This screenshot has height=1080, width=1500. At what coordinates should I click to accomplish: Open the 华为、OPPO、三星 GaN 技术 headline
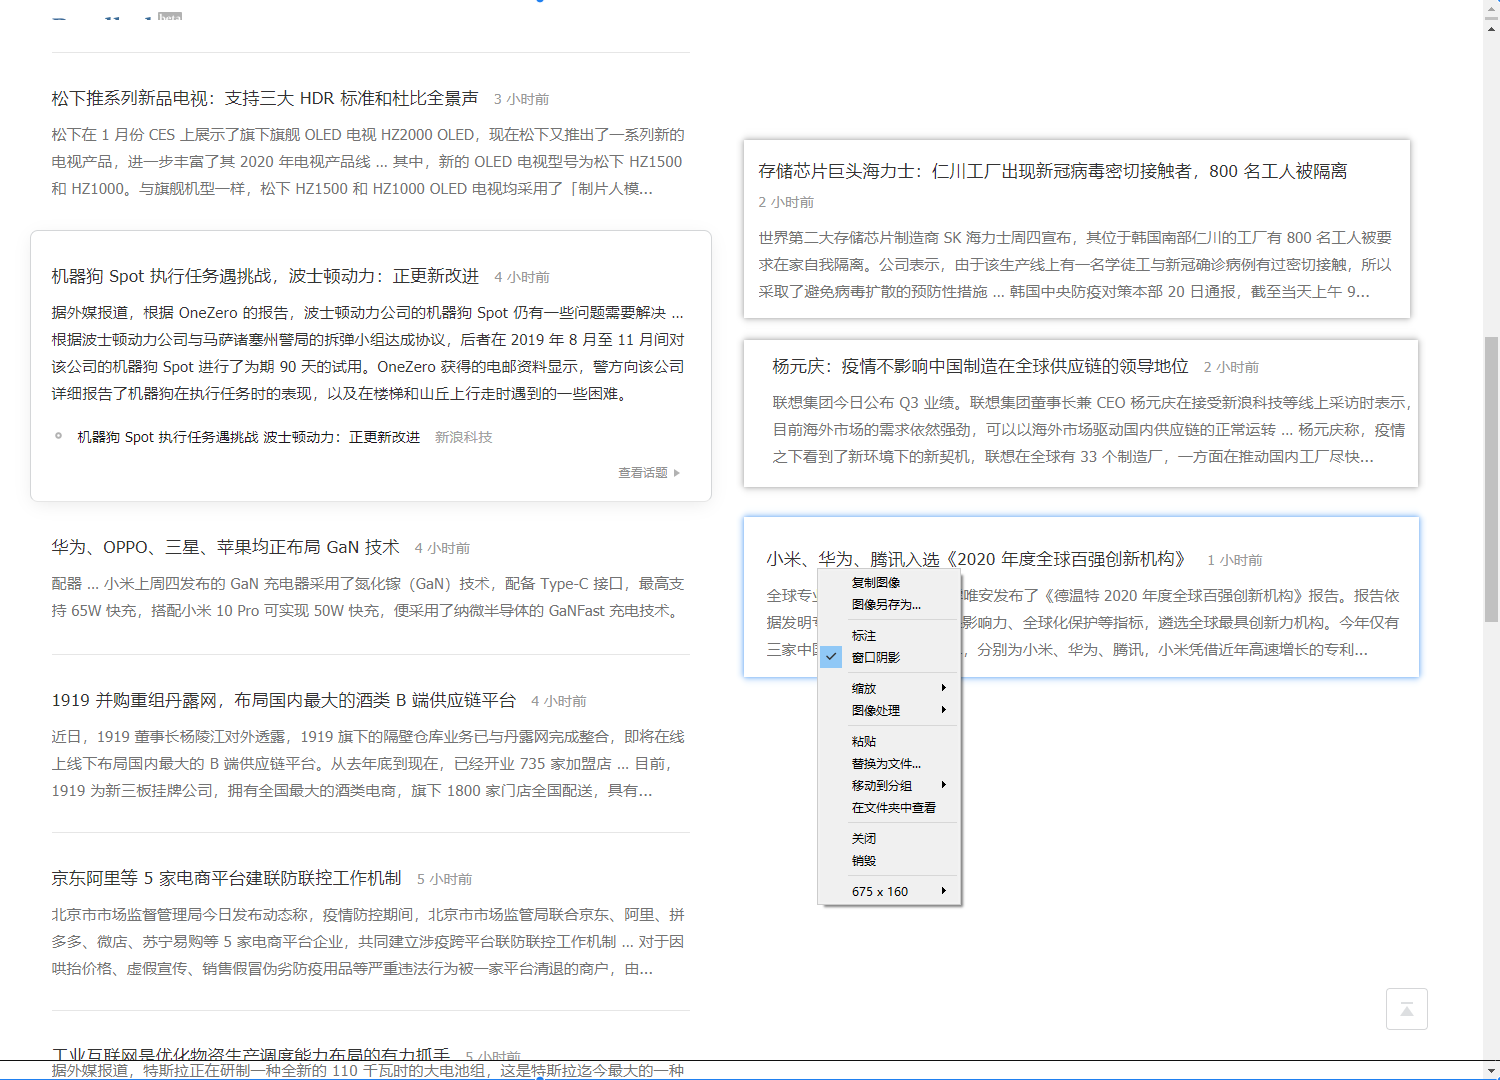tap(225, 547)
